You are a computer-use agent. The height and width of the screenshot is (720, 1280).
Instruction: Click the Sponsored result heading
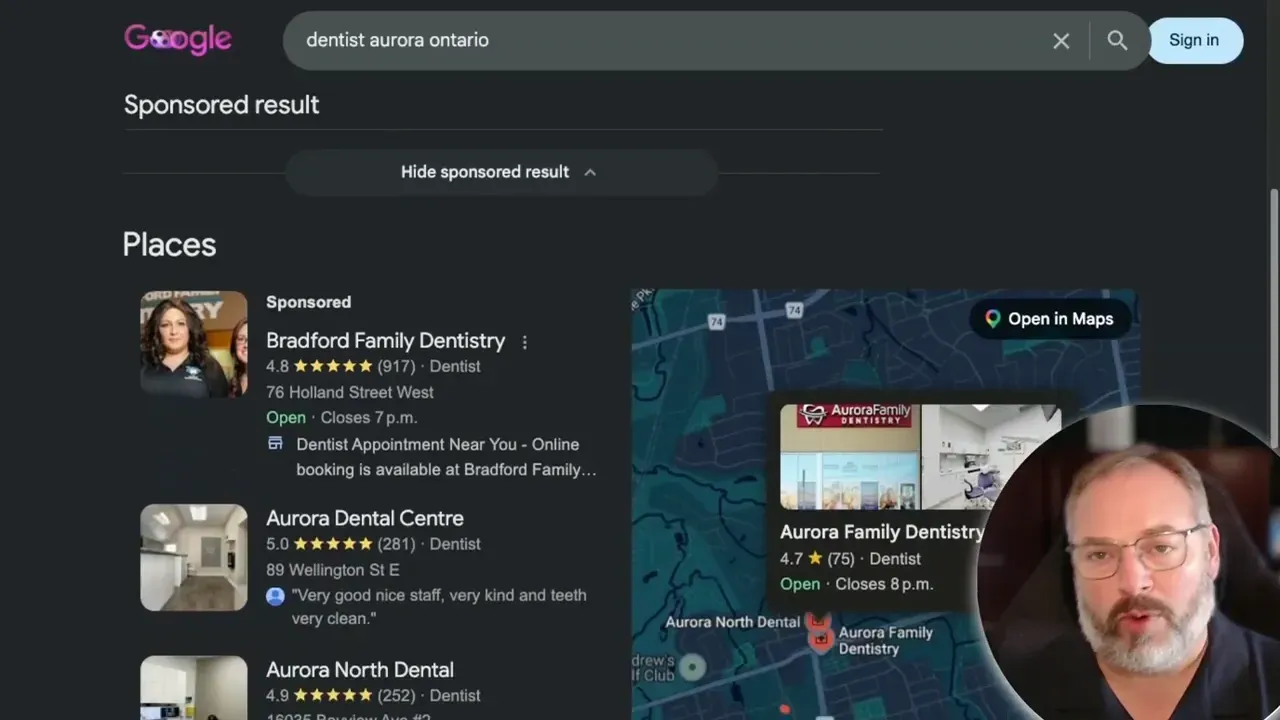click(222, 105)
